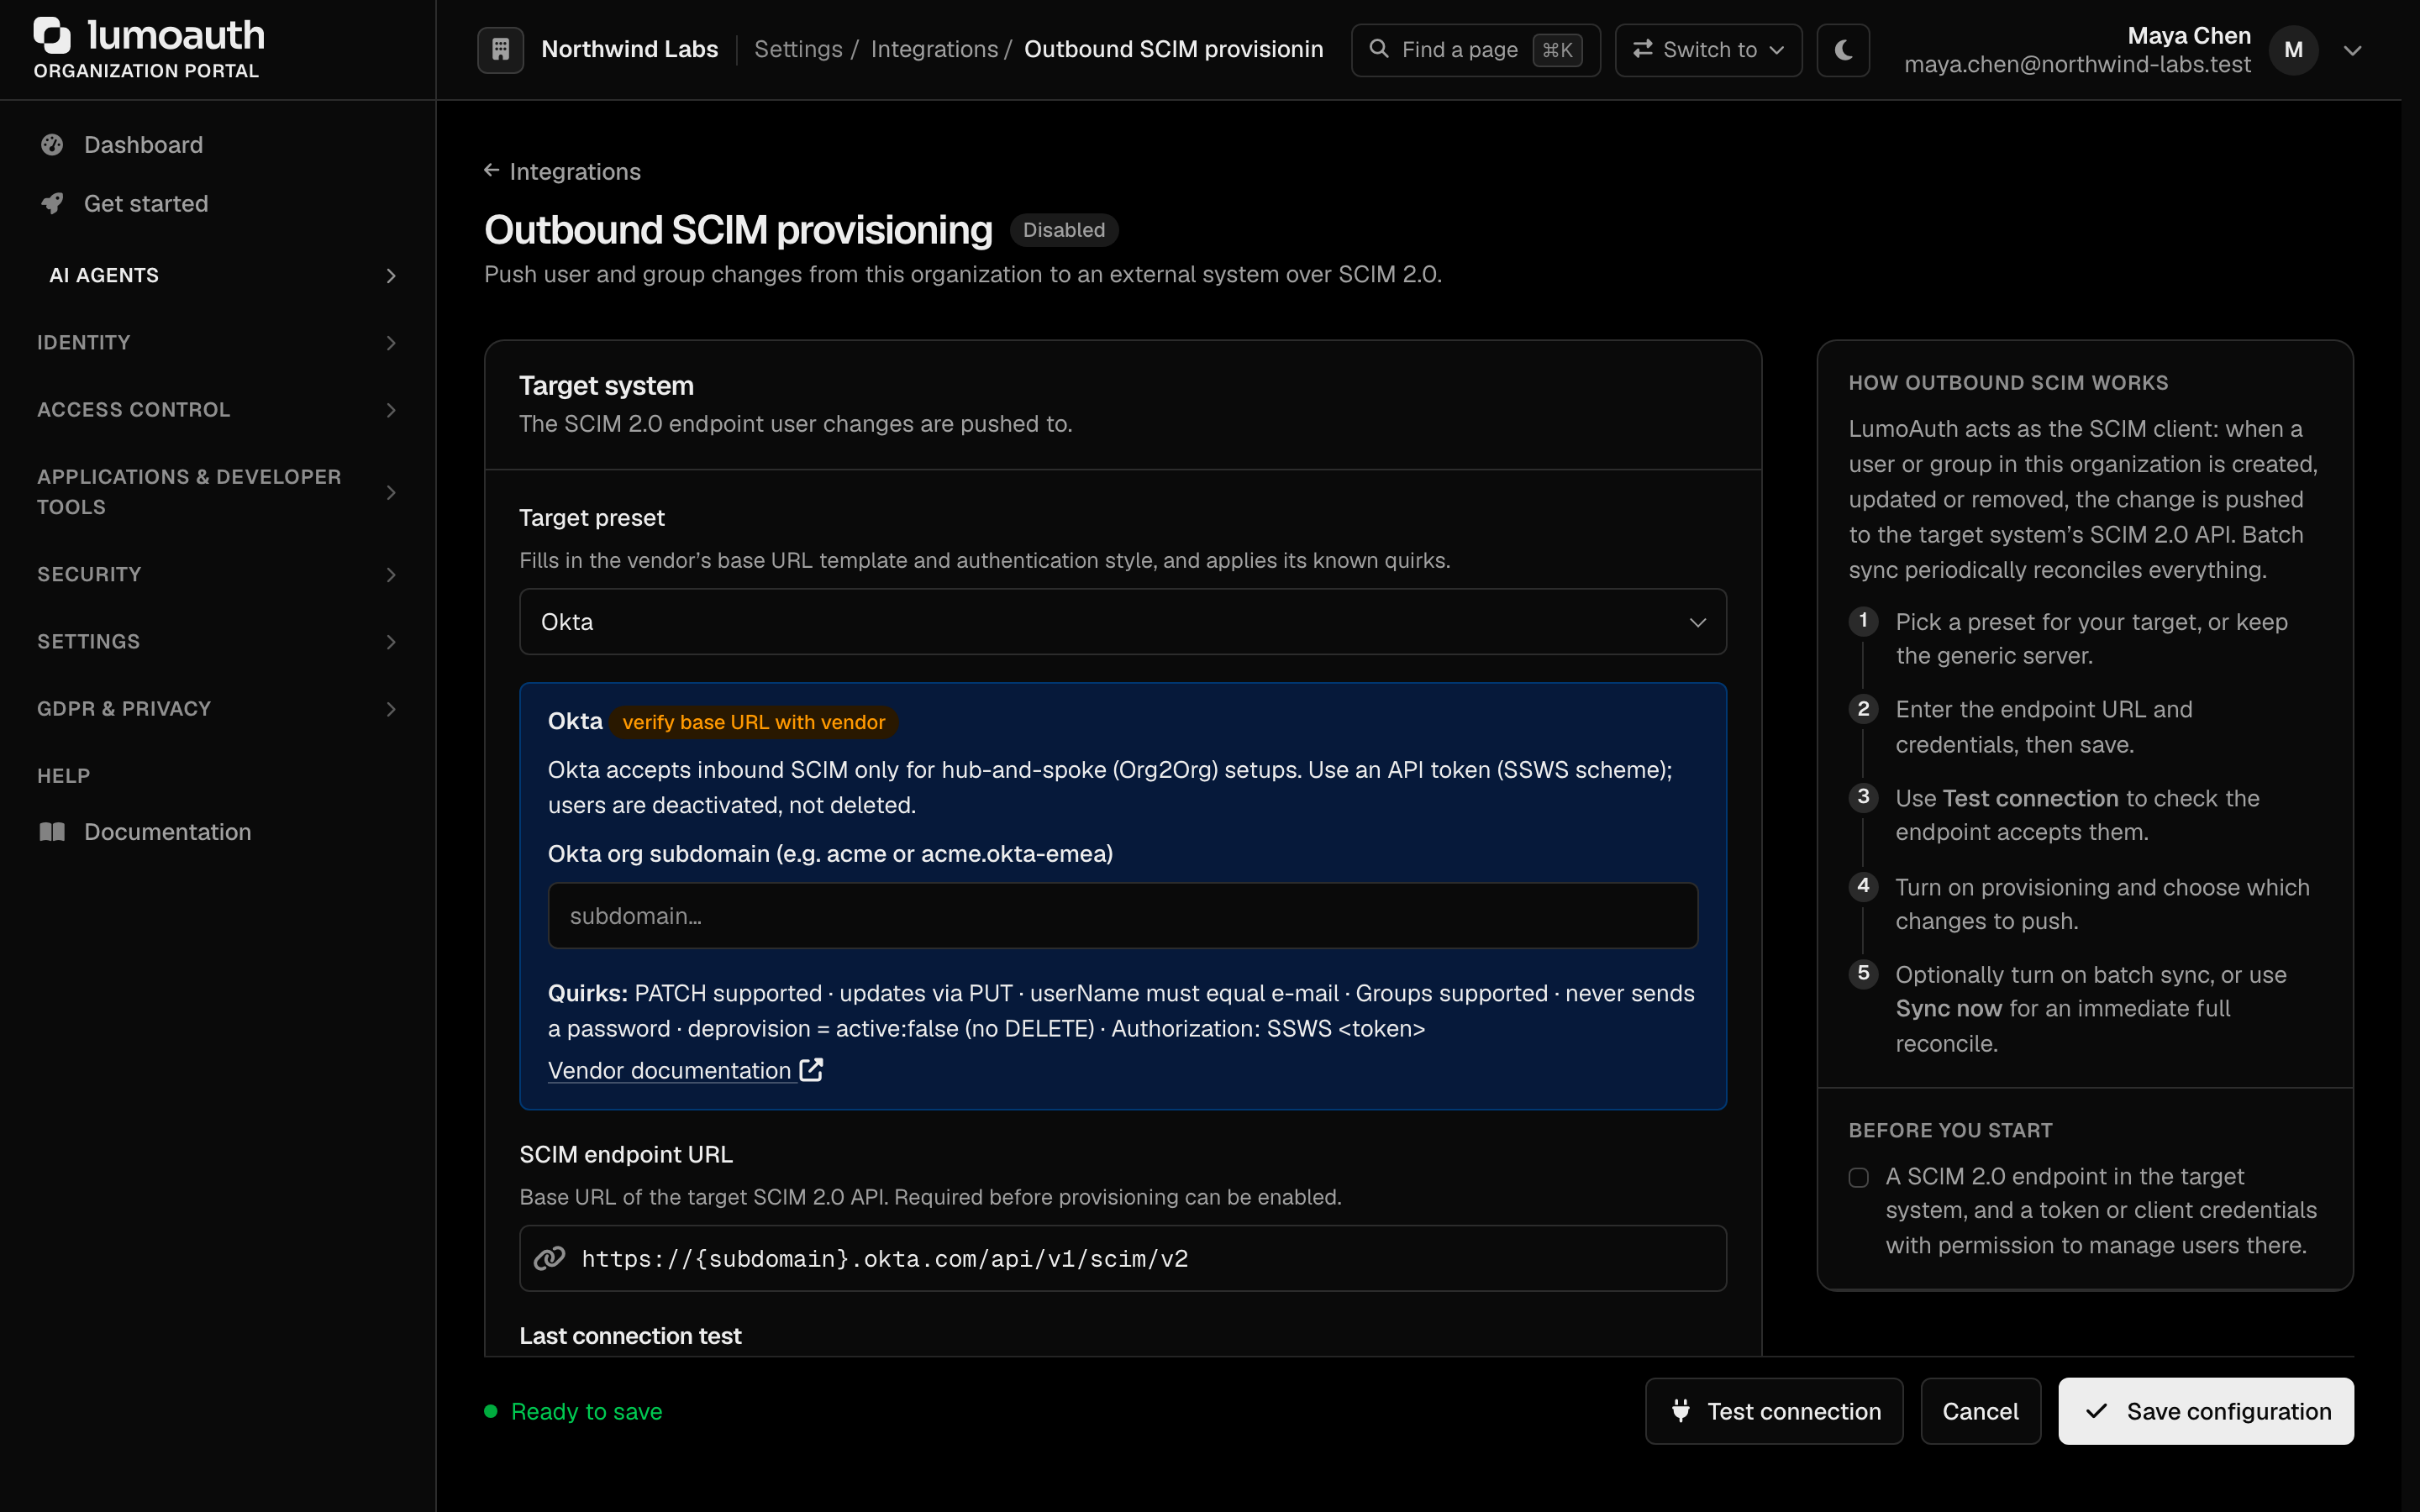Click step 3 Test connection instruction
This screenshot has width=2420, height=1512.
tap(2077, 815)
